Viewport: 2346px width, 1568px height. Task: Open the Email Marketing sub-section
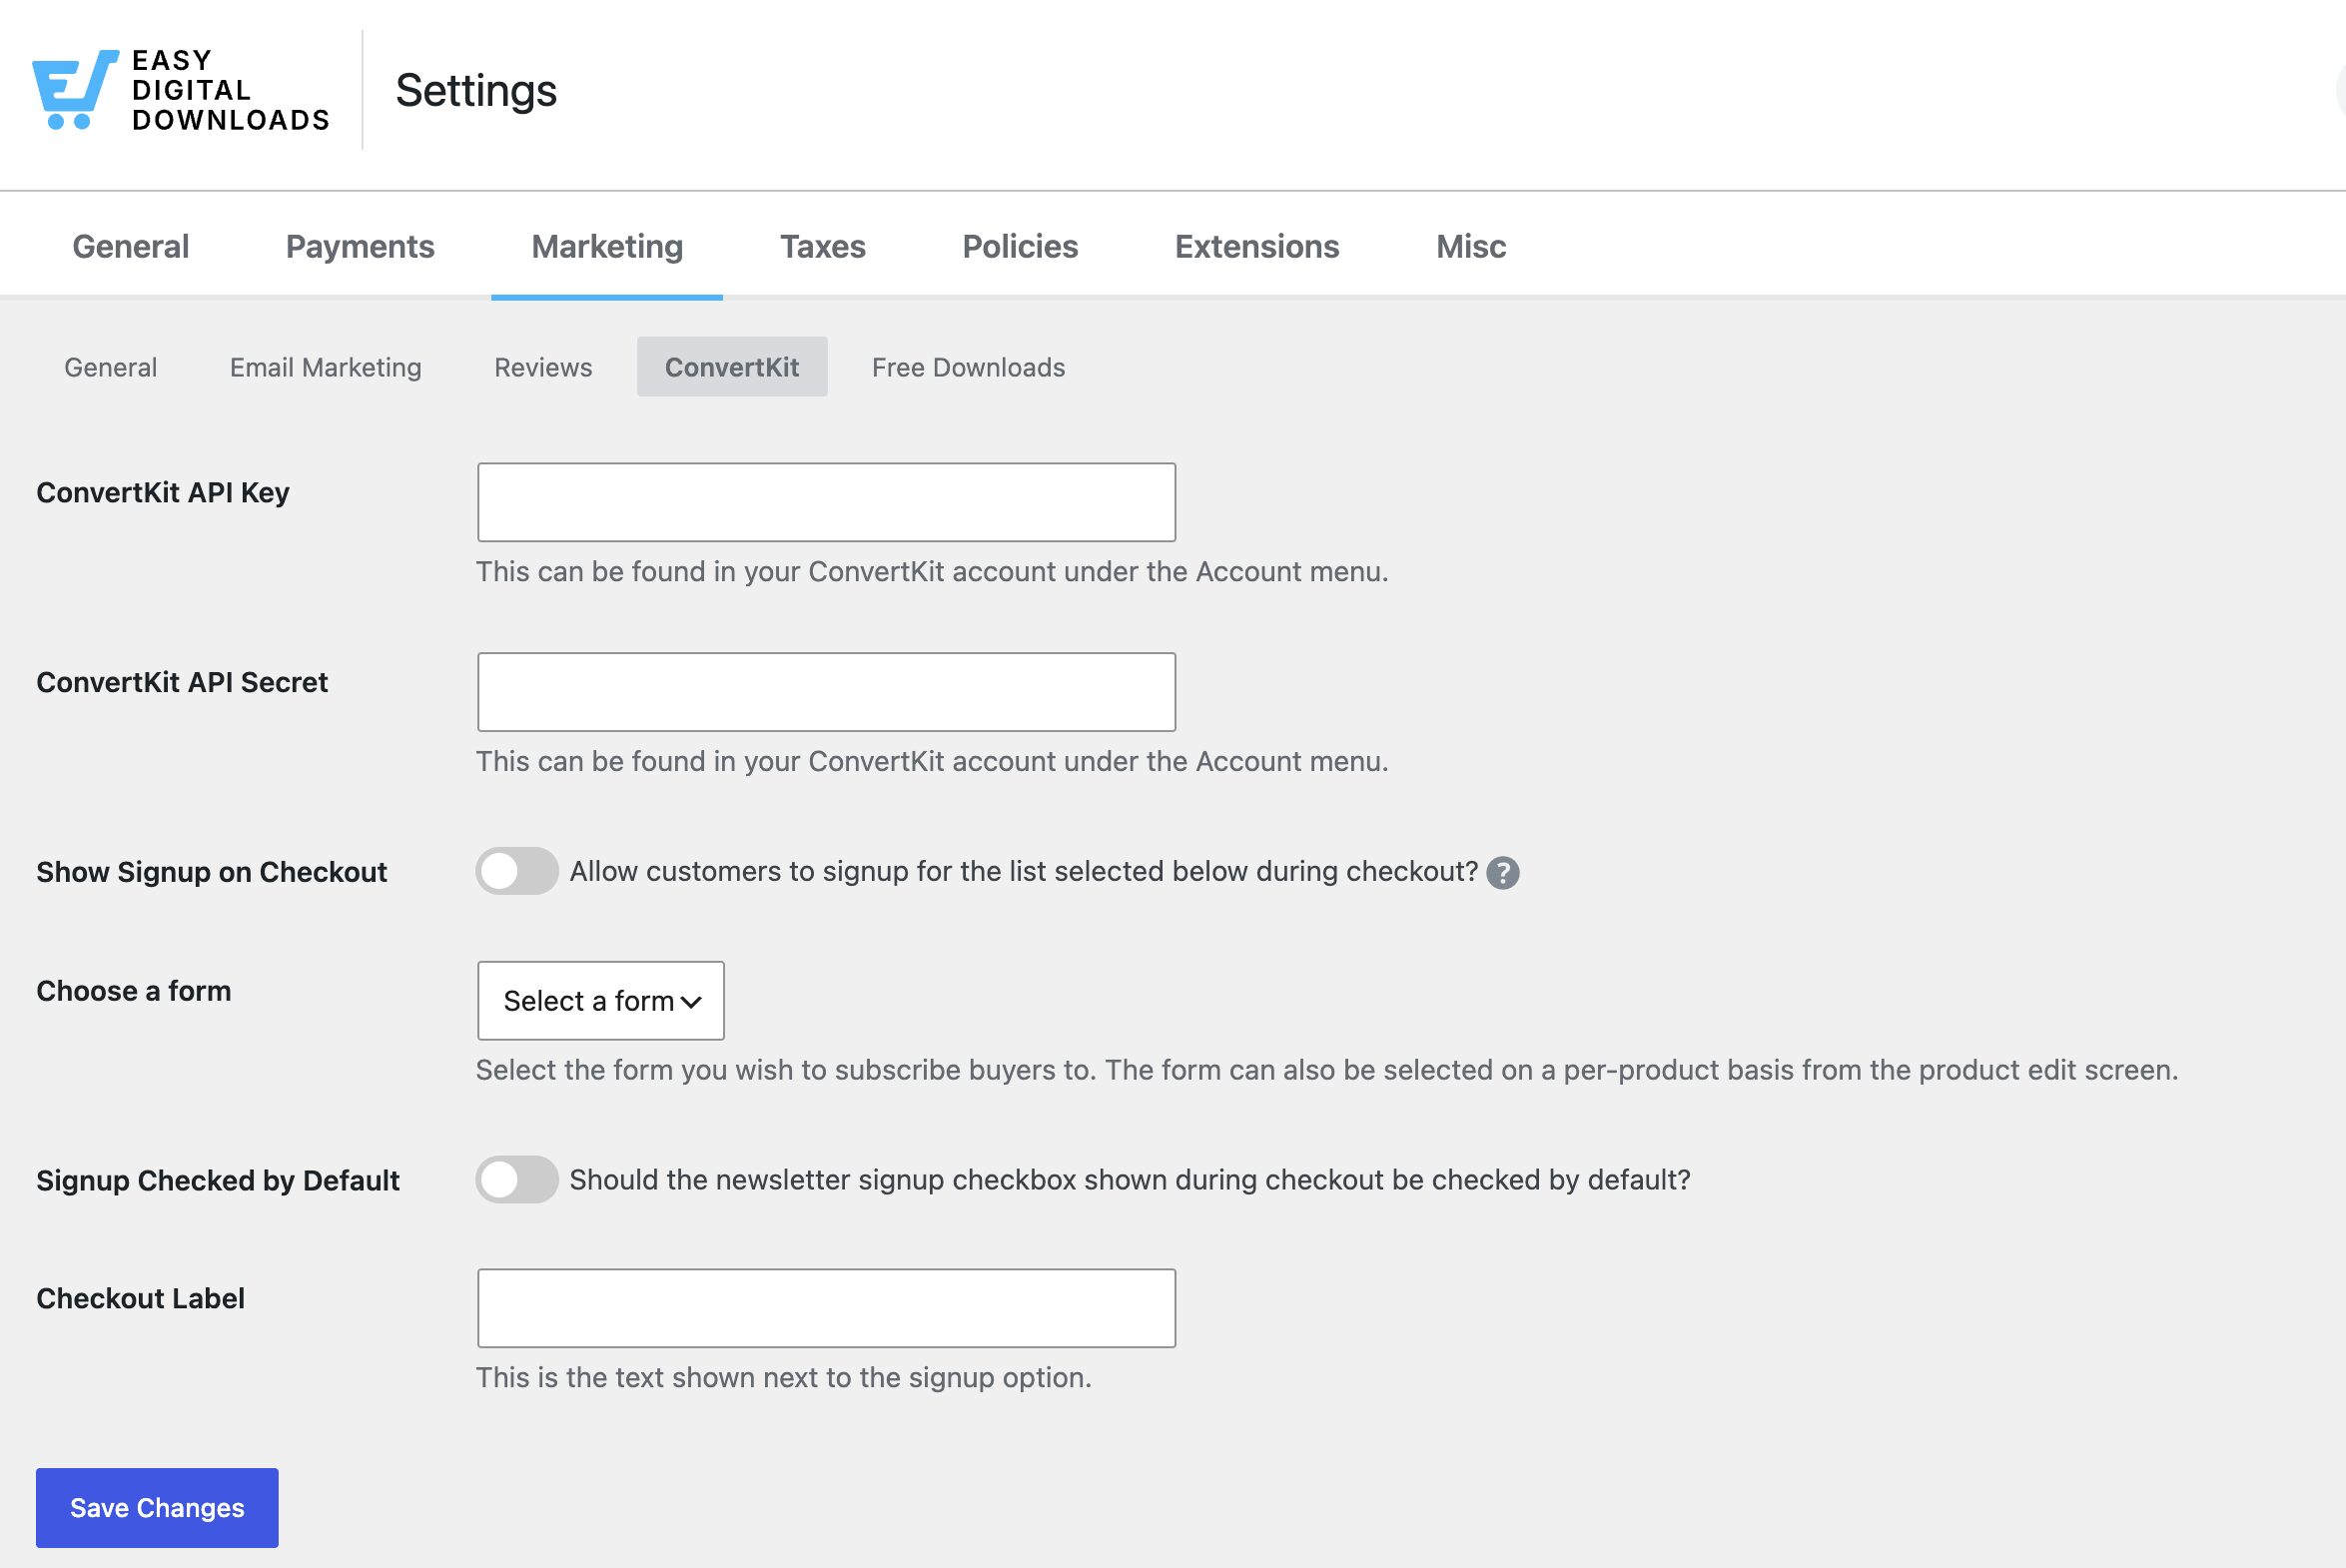click(x=326, y=367)
